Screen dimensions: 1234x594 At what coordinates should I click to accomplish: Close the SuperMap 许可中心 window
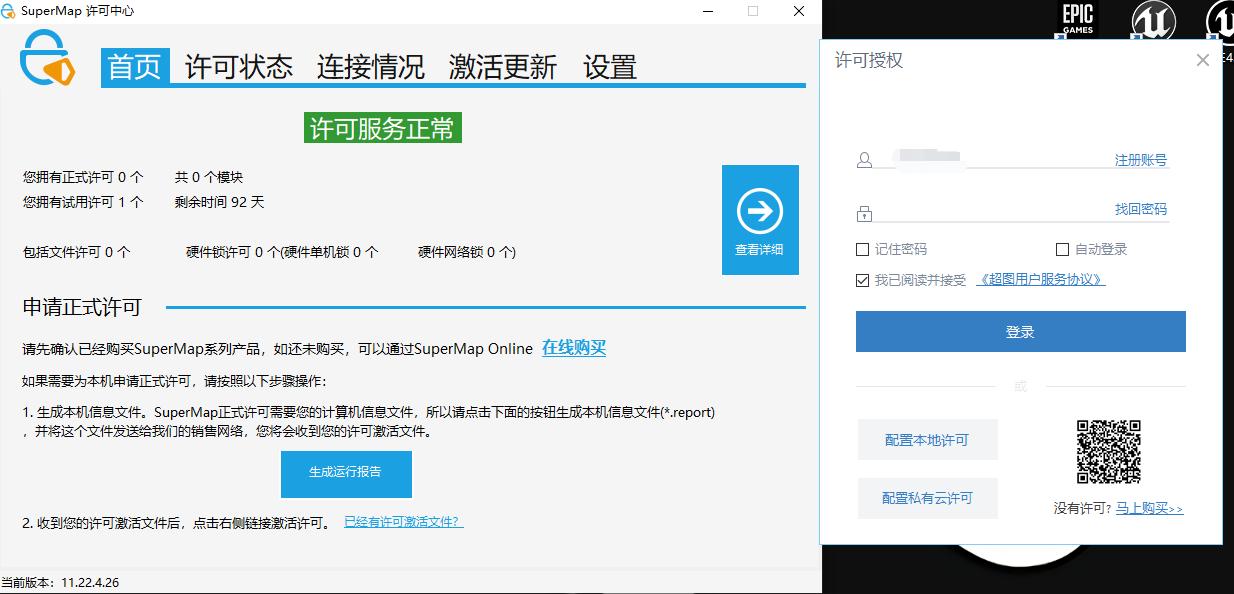[x=799, y=11]
